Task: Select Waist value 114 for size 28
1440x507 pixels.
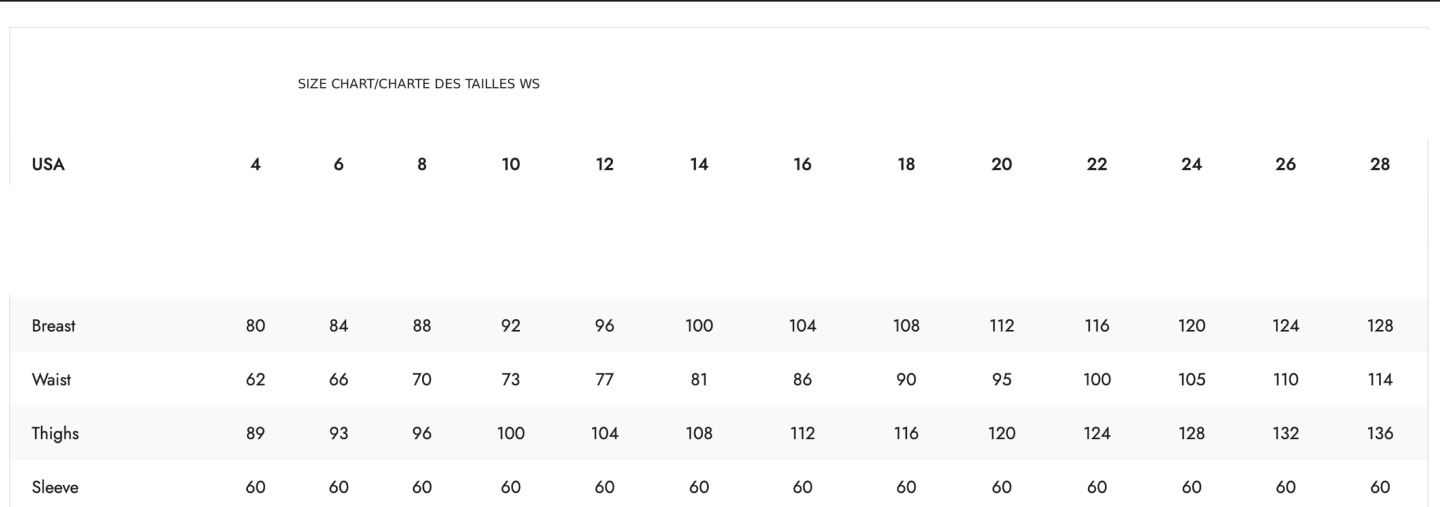Action: (x=1380, y=380)
